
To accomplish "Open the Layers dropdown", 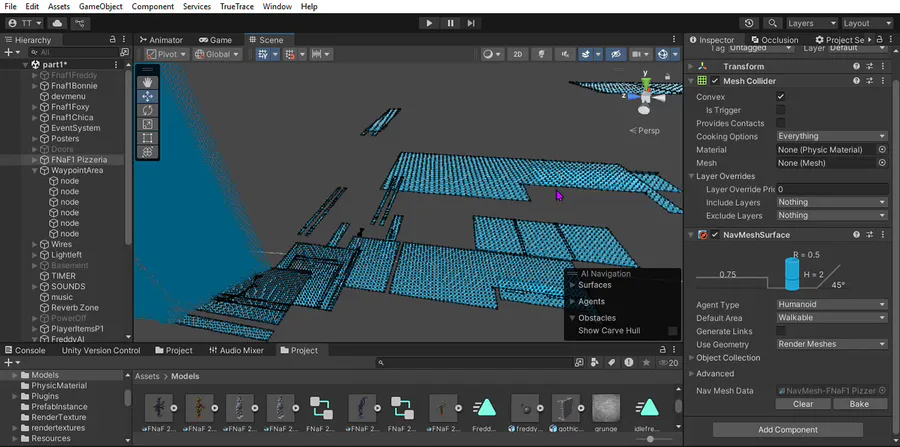I will [x=812, y=23].
